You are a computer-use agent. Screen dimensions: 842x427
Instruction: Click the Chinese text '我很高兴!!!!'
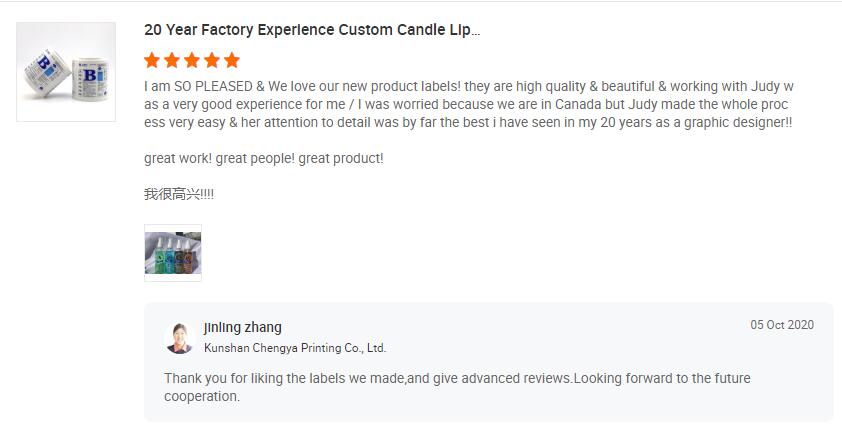[179, 194]
